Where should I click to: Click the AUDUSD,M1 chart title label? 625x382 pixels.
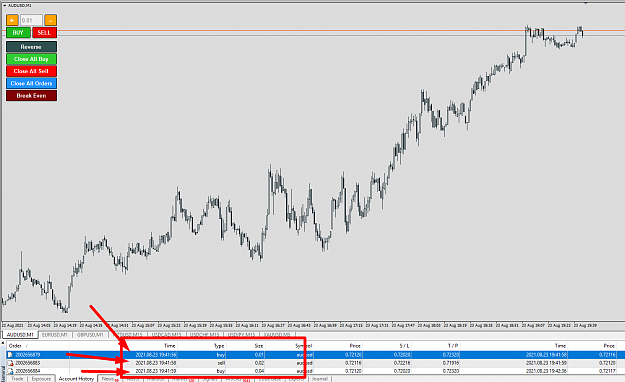19,6
